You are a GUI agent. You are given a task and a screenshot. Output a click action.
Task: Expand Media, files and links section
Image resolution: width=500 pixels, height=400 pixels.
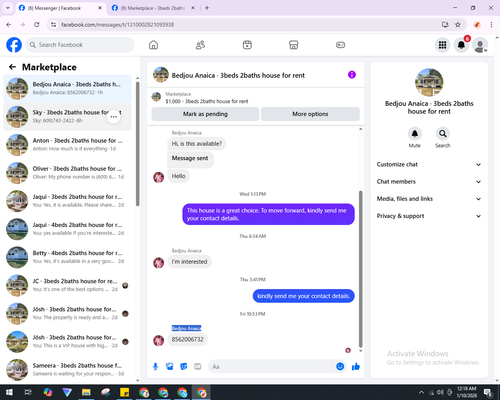pyautogui.click(x=429, y=199)
